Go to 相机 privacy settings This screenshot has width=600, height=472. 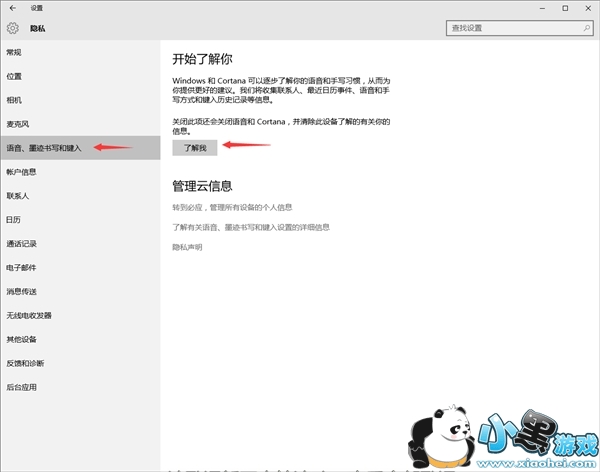(14, 100)
